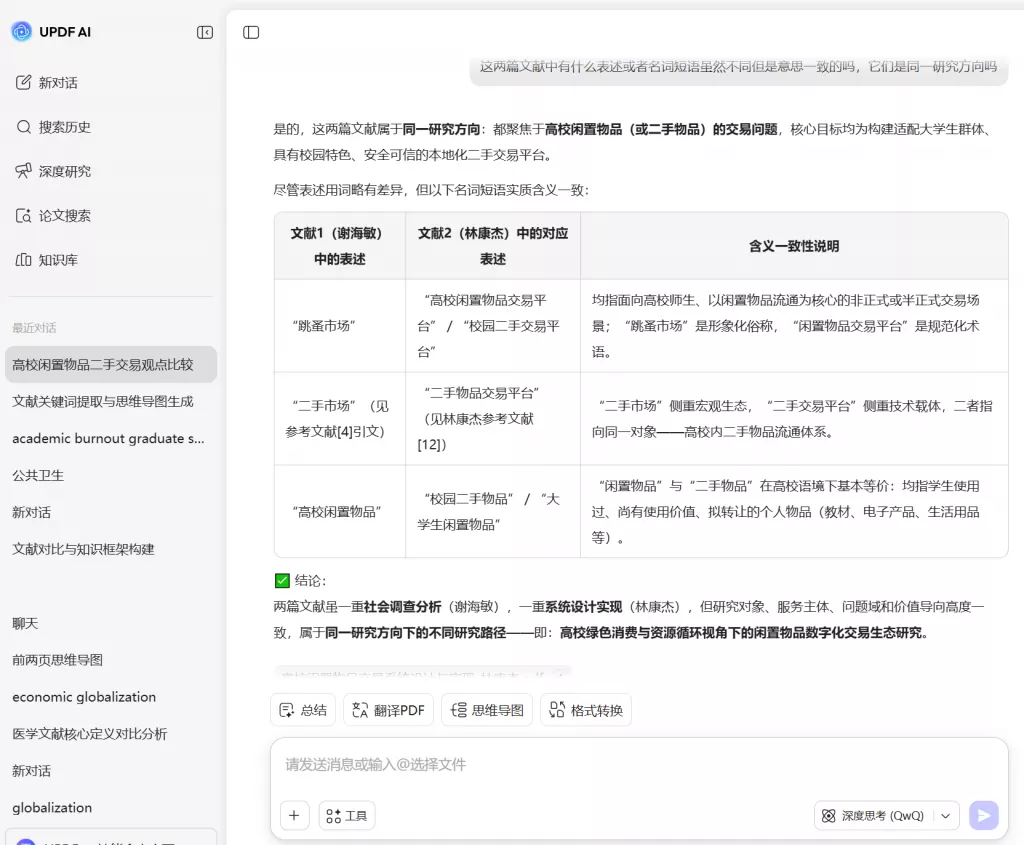Open the 工具 tools picker
The width and height of the screenshot is (1024, 845).
tap(346, 815)
